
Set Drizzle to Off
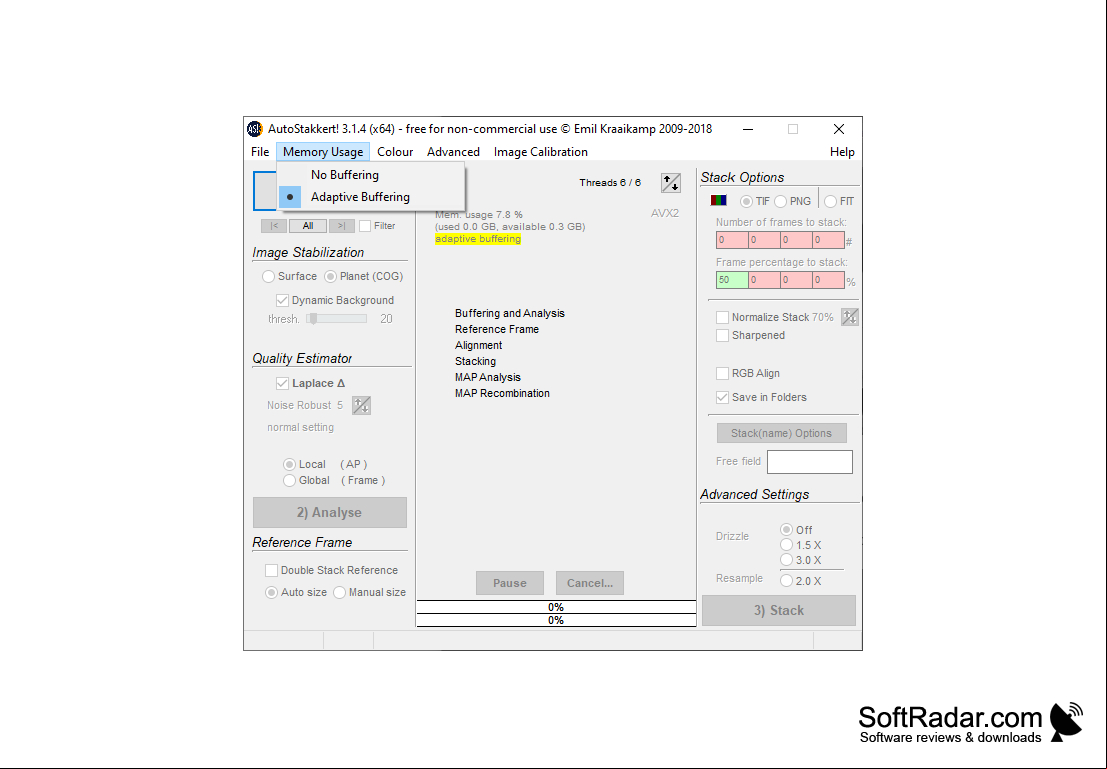point(796,530)
